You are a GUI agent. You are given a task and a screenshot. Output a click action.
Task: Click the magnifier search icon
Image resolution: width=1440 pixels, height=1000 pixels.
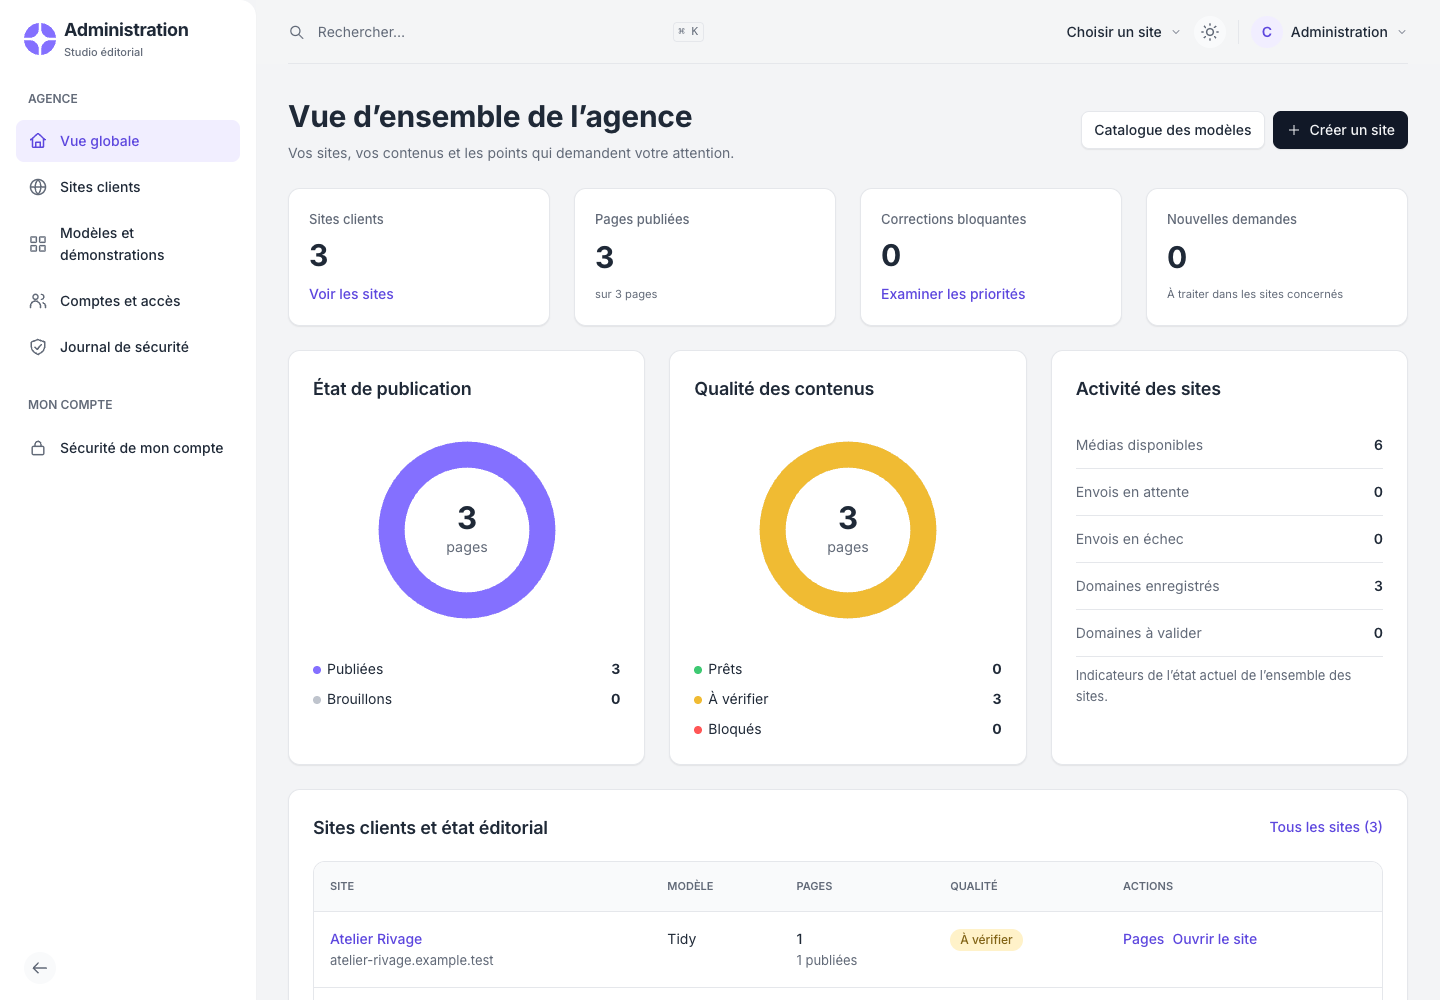pos(297,32)
